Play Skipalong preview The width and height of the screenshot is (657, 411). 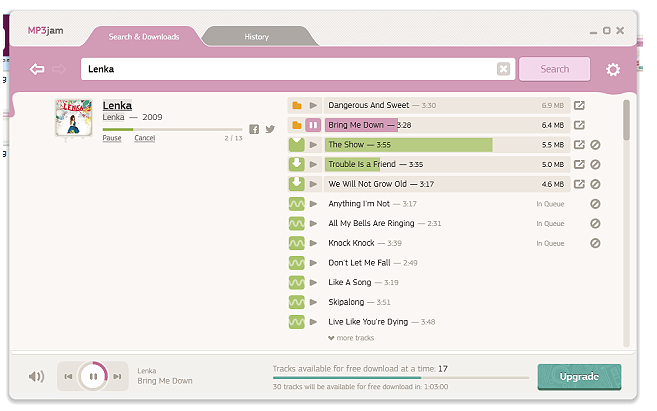313,302
